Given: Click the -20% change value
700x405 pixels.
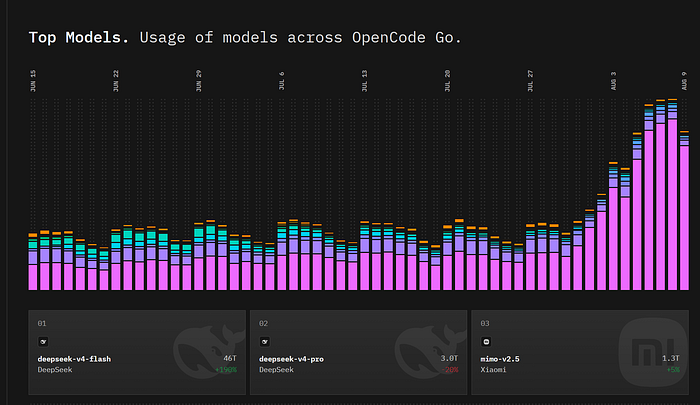Looking at the screenshot, I should (450, 370).
